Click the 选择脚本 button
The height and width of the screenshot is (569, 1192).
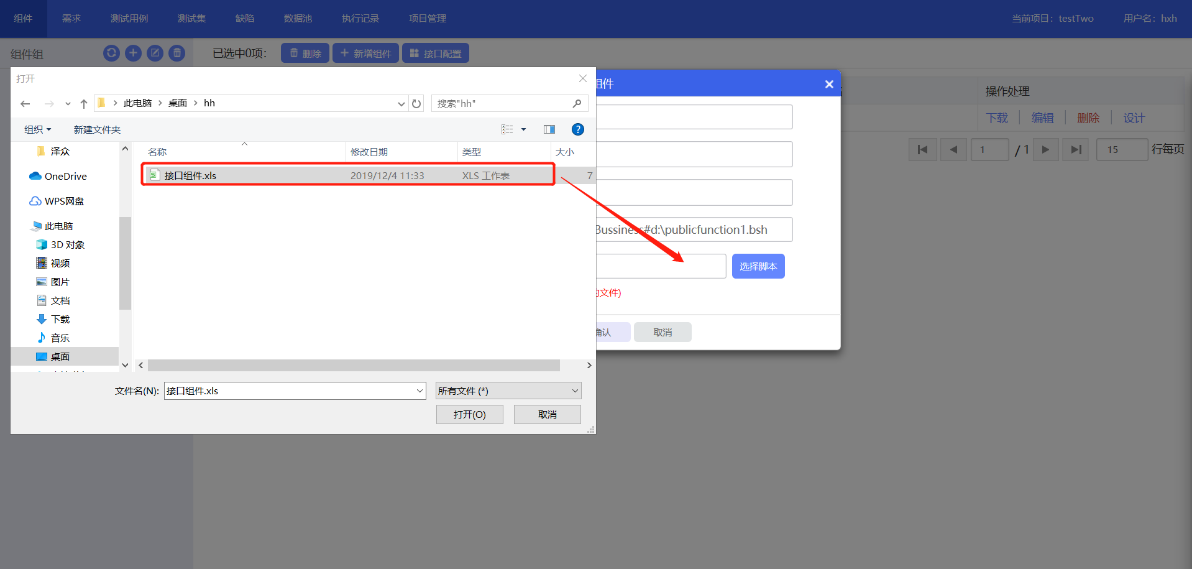pyautogui.click(x=758, y=266)
